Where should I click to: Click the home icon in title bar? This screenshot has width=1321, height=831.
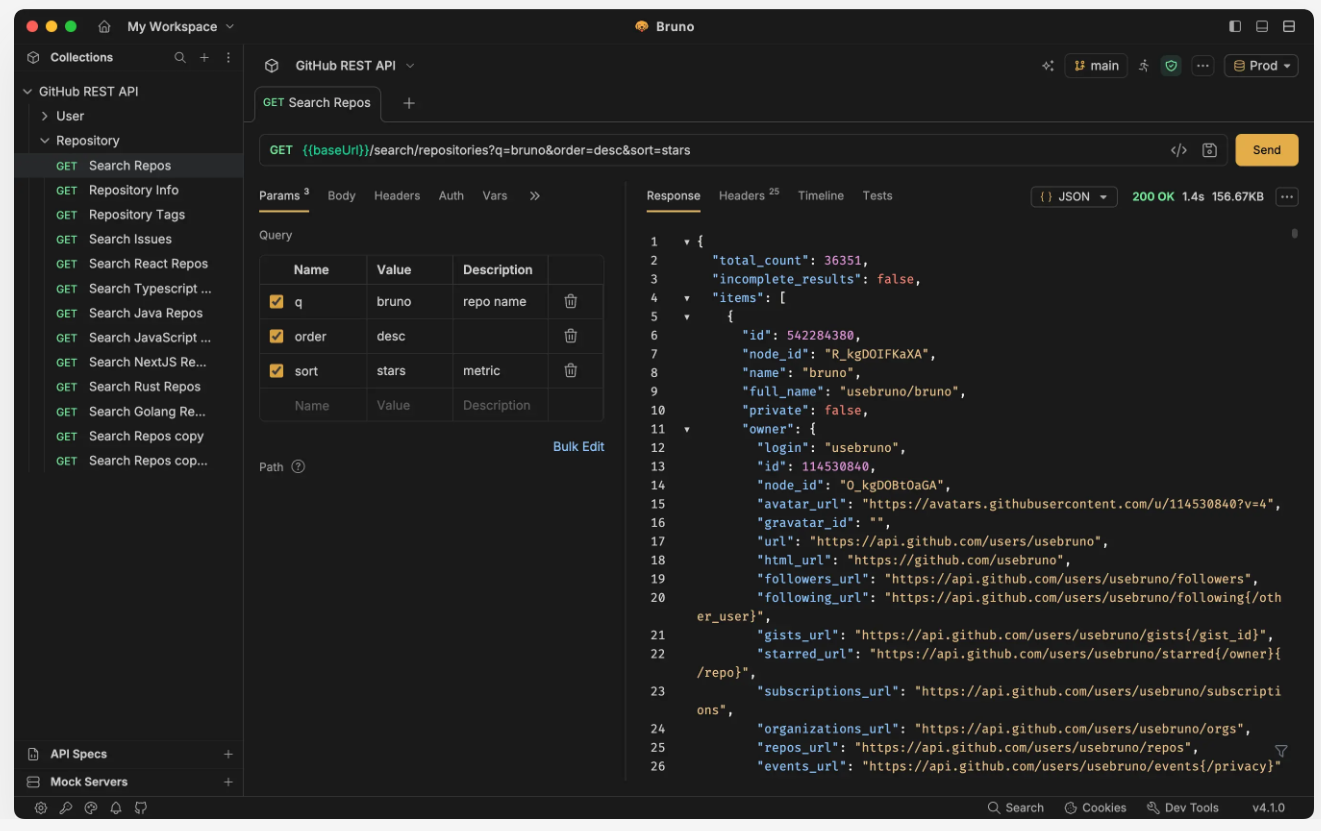(x=104, y=27)
